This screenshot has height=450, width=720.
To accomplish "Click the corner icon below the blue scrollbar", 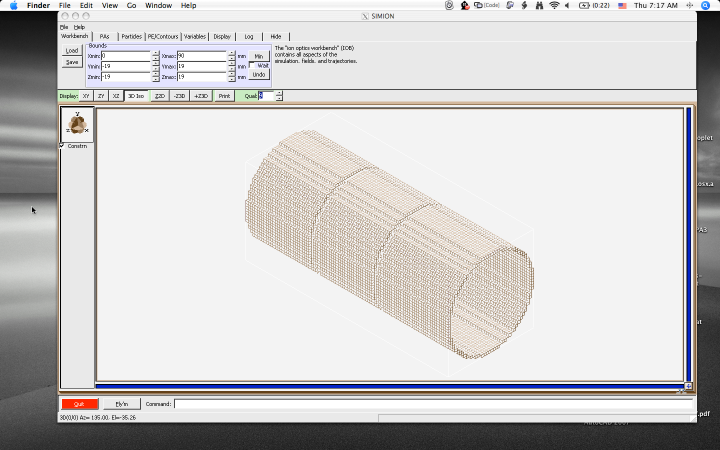I will [688, 386].
